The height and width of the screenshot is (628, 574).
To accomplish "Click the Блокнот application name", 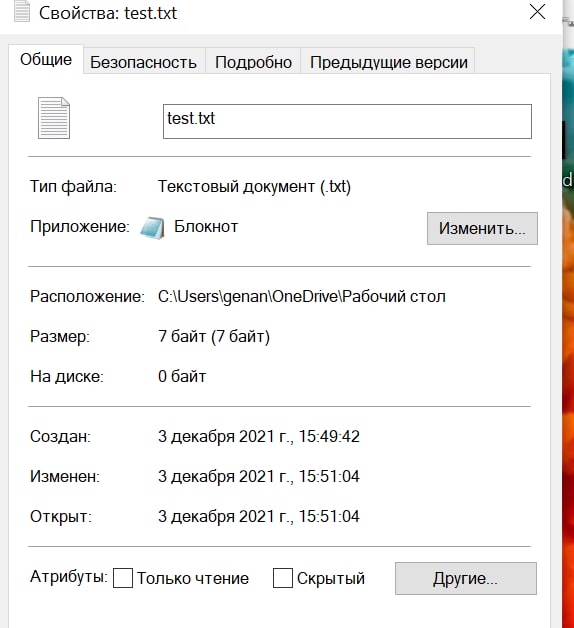I will point(206,227).
